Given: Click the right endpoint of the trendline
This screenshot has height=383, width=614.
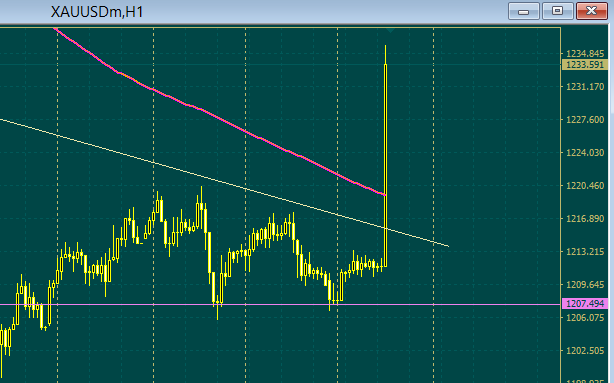Looking at the screenshot, I should tap(448, 246).
